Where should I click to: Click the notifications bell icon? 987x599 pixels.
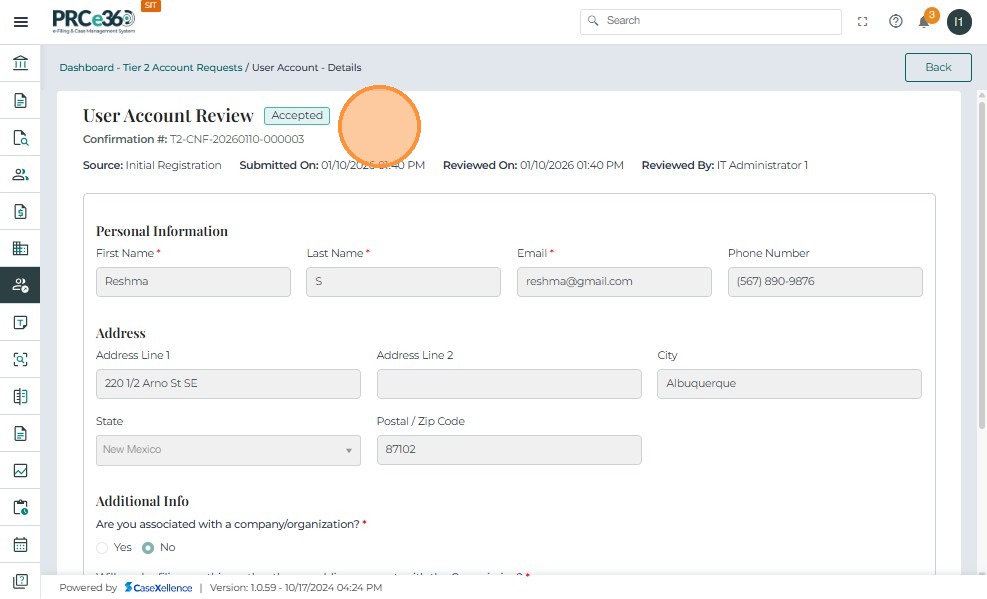click(x=924, y=22)
